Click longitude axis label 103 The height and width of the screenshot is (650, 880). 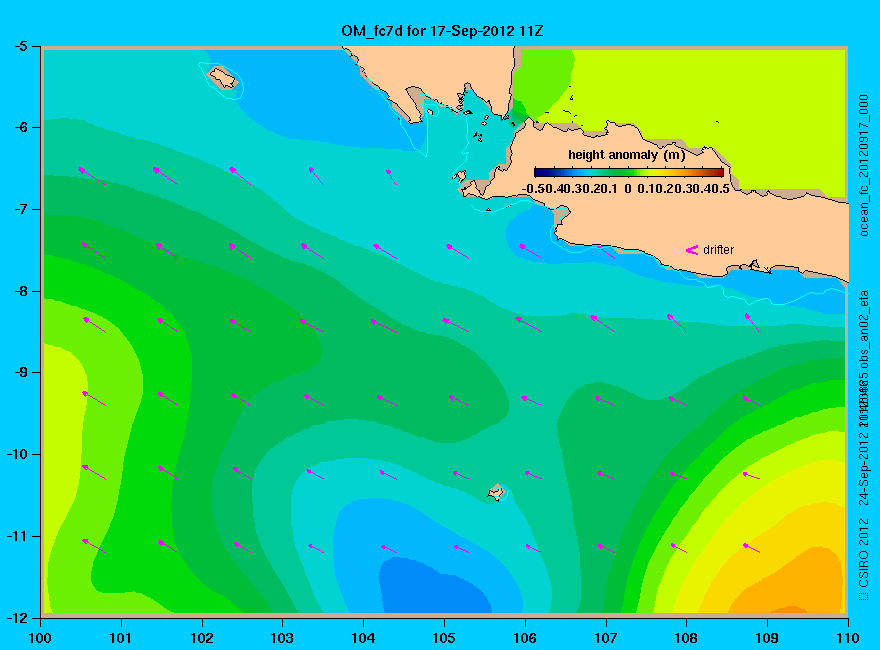pos(282,638)
